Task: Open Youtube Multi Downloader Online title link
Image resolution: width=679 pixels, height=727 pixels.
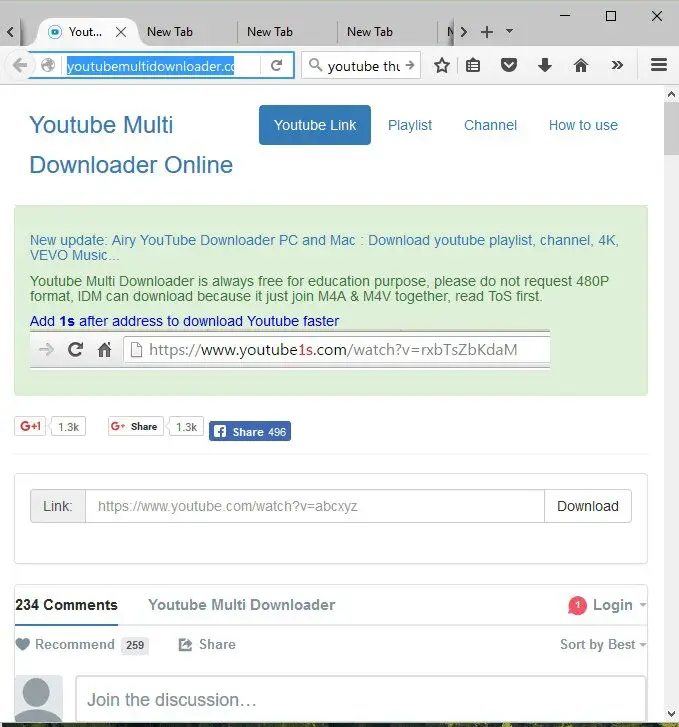Action: click(131, 145)
